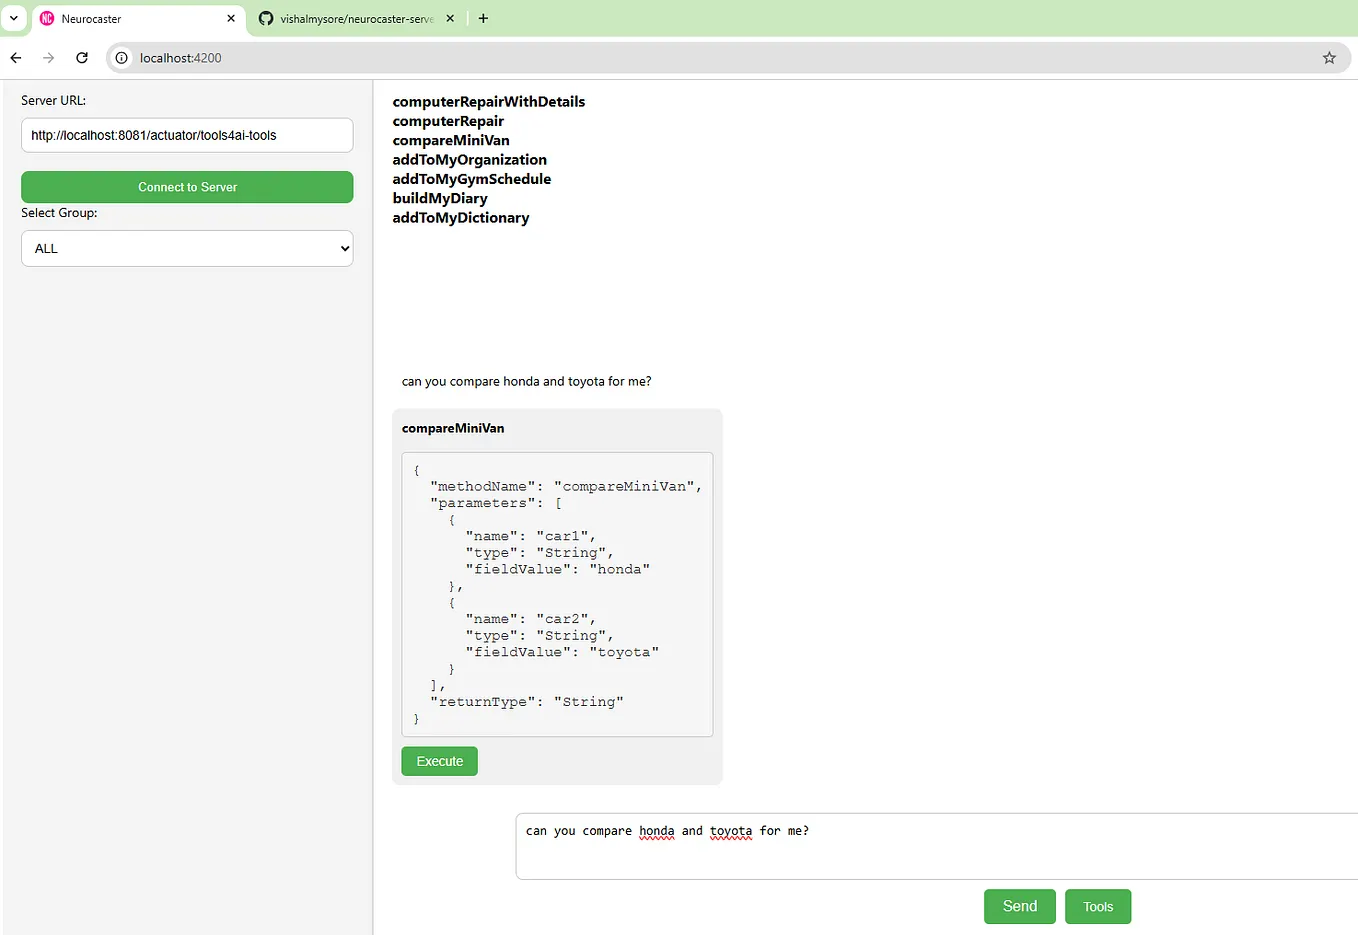This screenshot has height=935, width=1358.
Task: Open a new tab with the plus icon
Action: tap(483, 17)
